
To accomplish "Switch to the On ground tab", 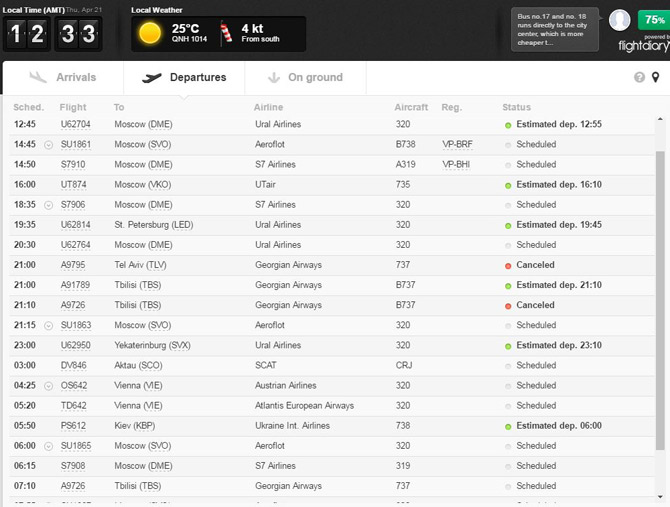I will coord(305,77).
